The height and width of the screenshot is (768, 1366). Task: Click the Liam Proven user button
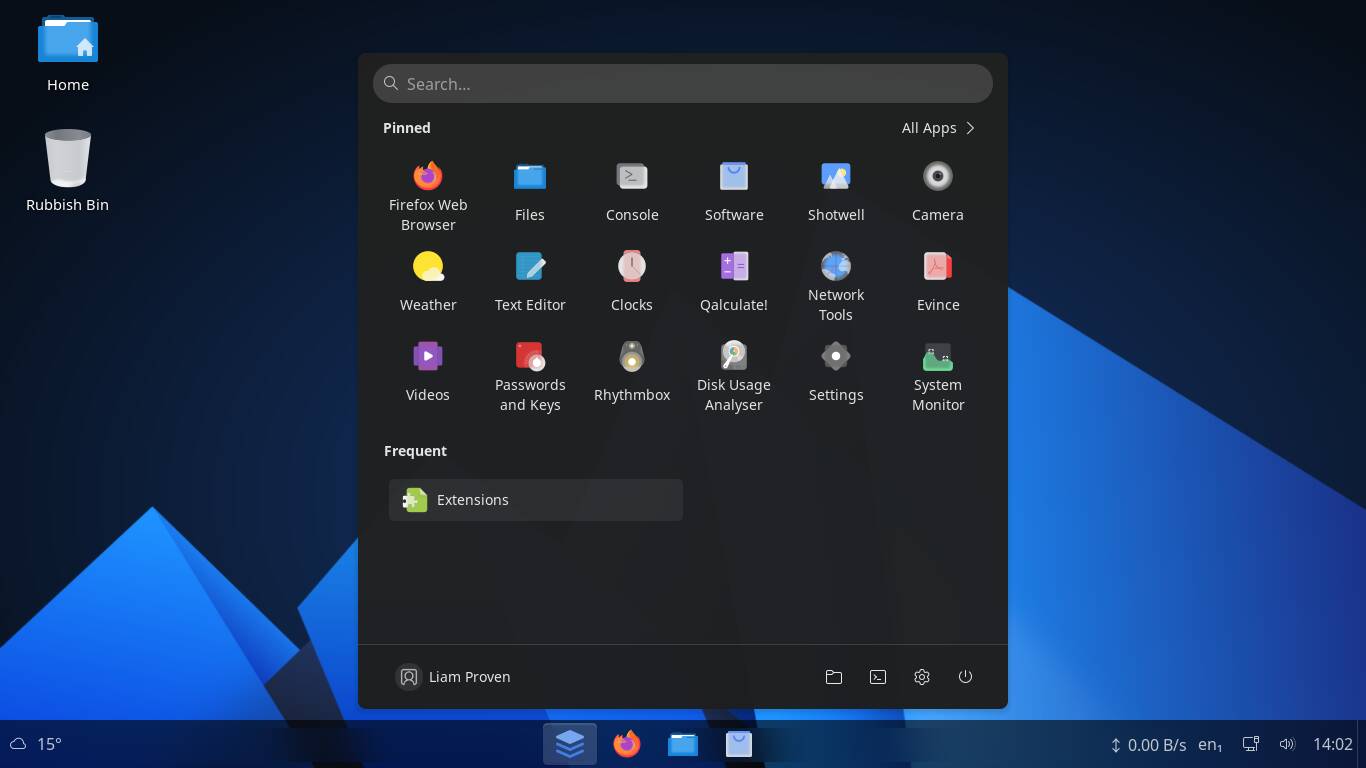tap(454, 677)
